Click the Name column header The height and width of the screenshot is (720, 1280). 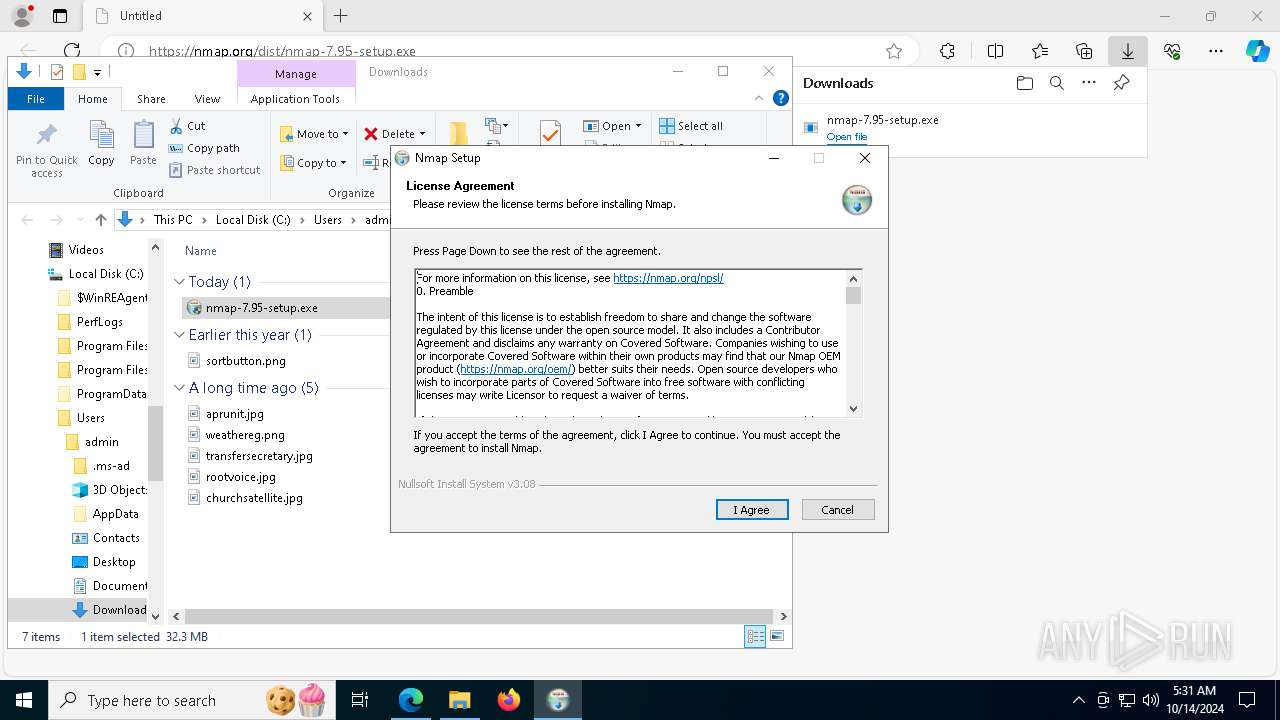click(201, 251)
